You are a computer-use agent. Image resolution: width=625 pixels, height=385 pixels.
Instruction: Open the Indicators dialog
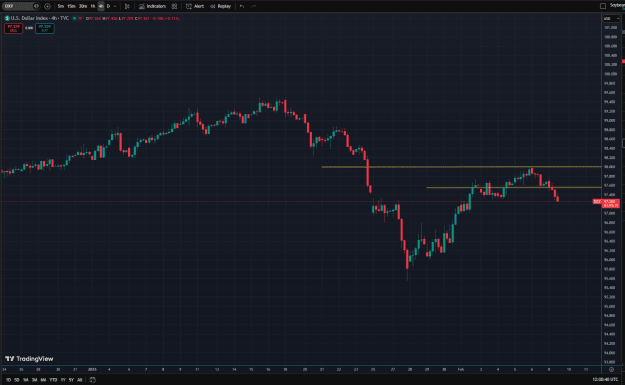(x=152, y=6)
